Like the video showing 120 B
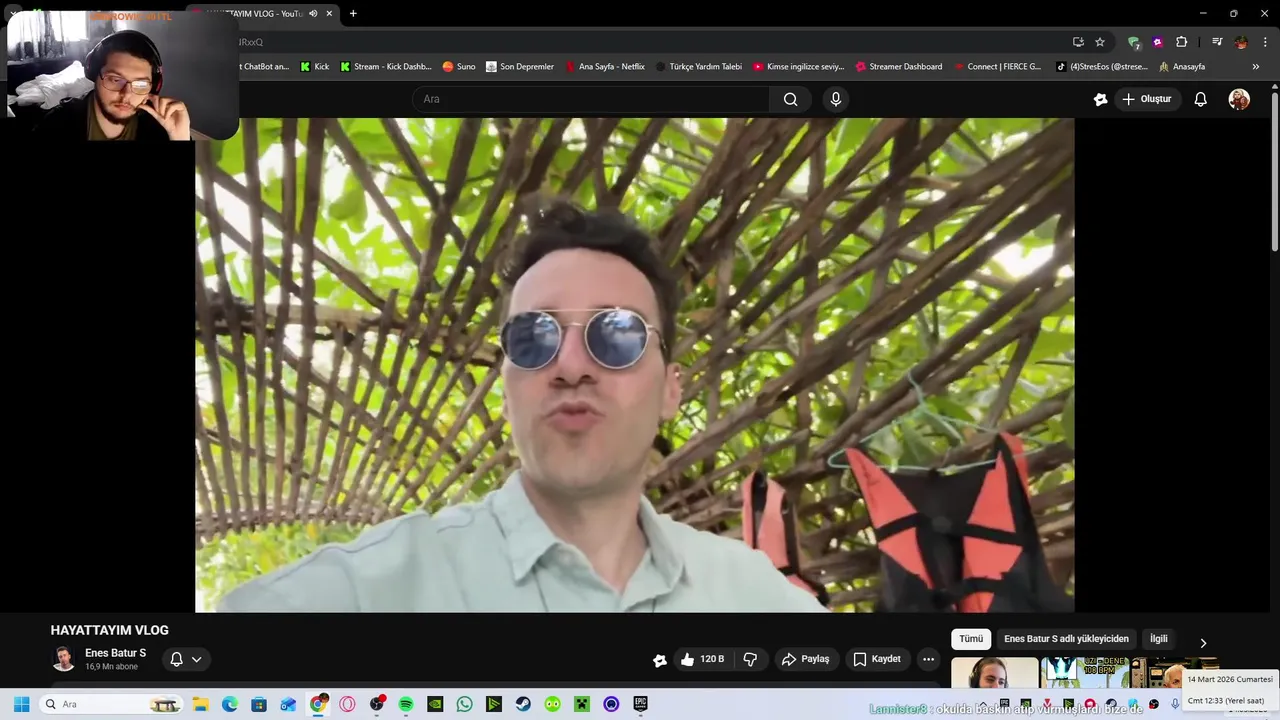1280x720 pixels. click(702, 659)
